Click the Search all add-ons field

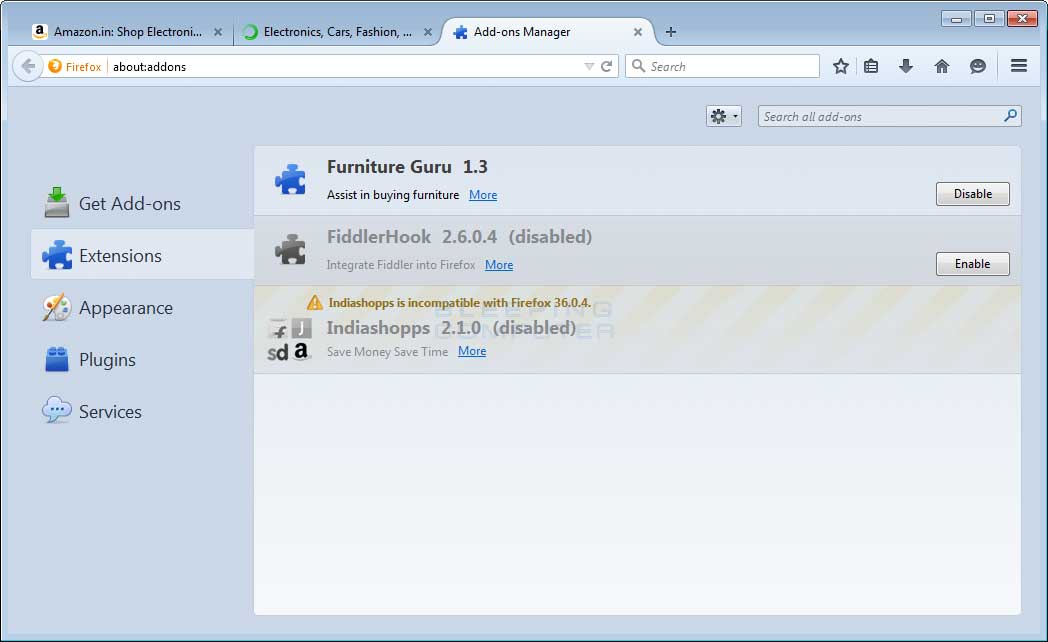click(x=889, y=116)
